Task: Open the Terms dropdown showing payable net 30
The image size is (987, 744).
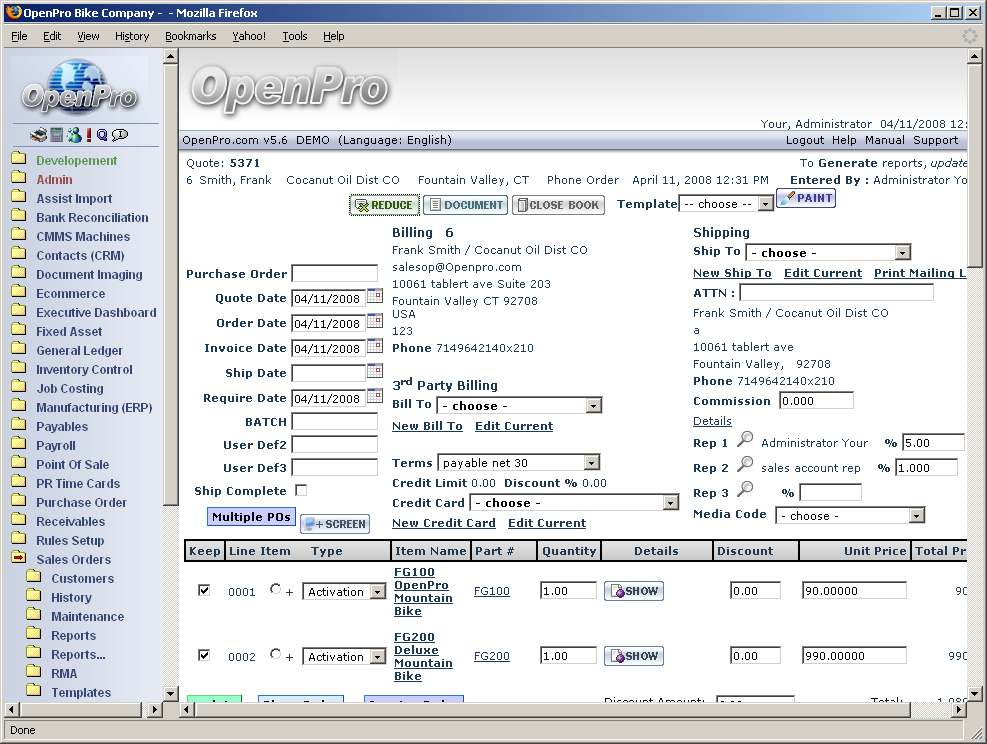Action: coord(518,463)
